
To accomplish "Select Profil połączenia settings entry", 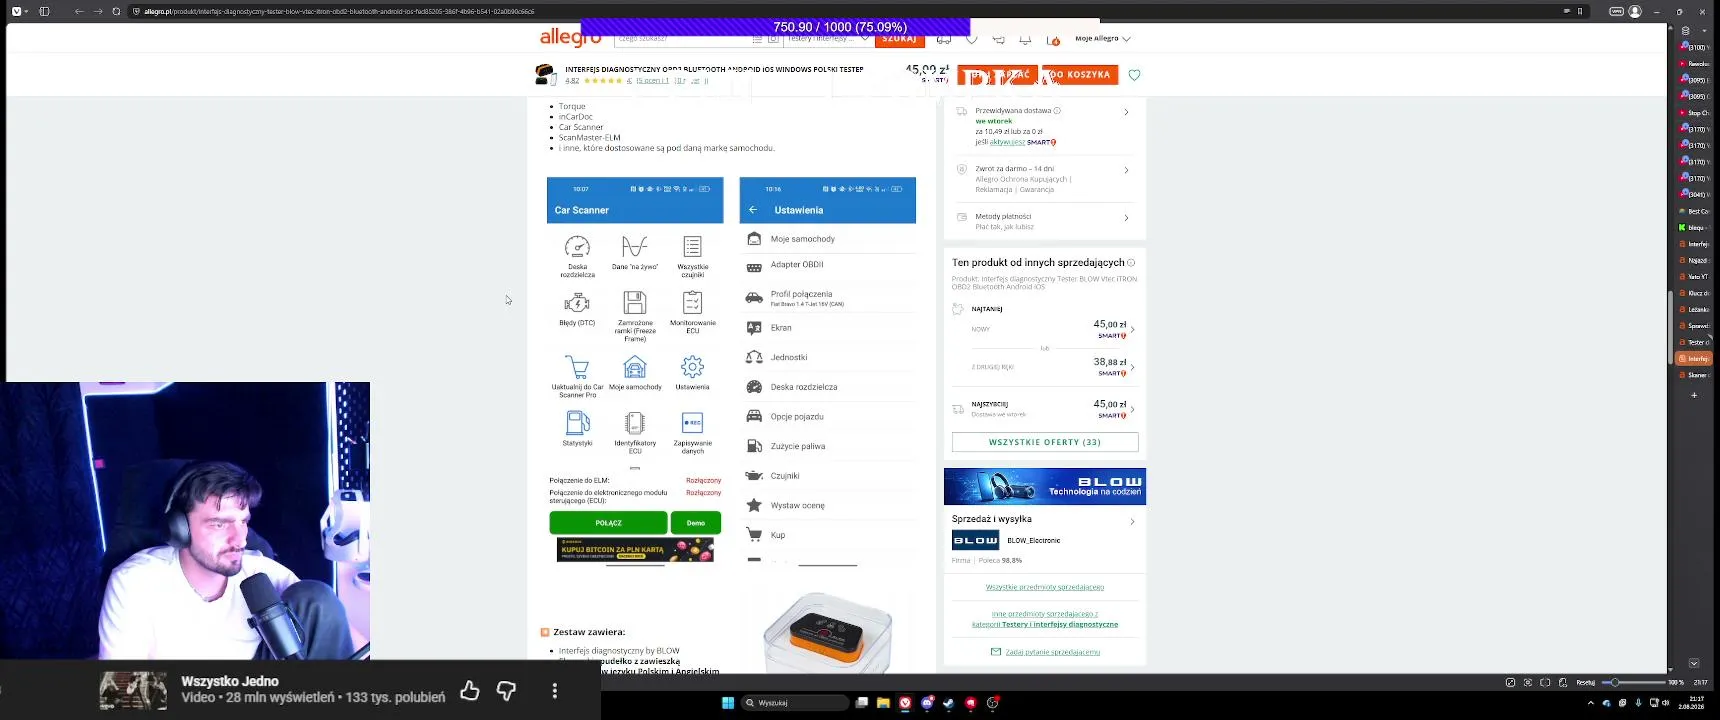I will pos(828,298).
